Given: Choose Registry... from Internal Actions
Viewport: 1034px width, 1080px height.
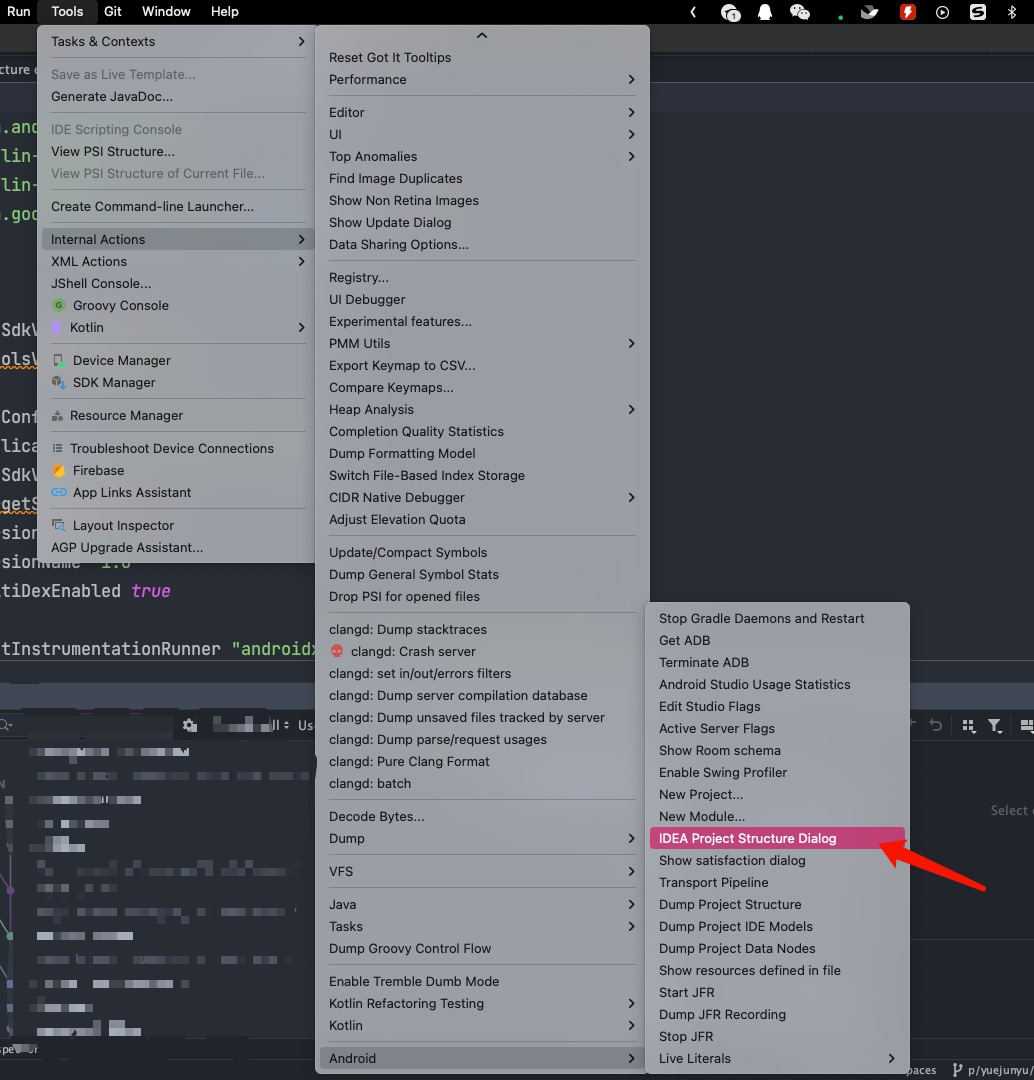Looking at the screenshot, I should 482,278.
